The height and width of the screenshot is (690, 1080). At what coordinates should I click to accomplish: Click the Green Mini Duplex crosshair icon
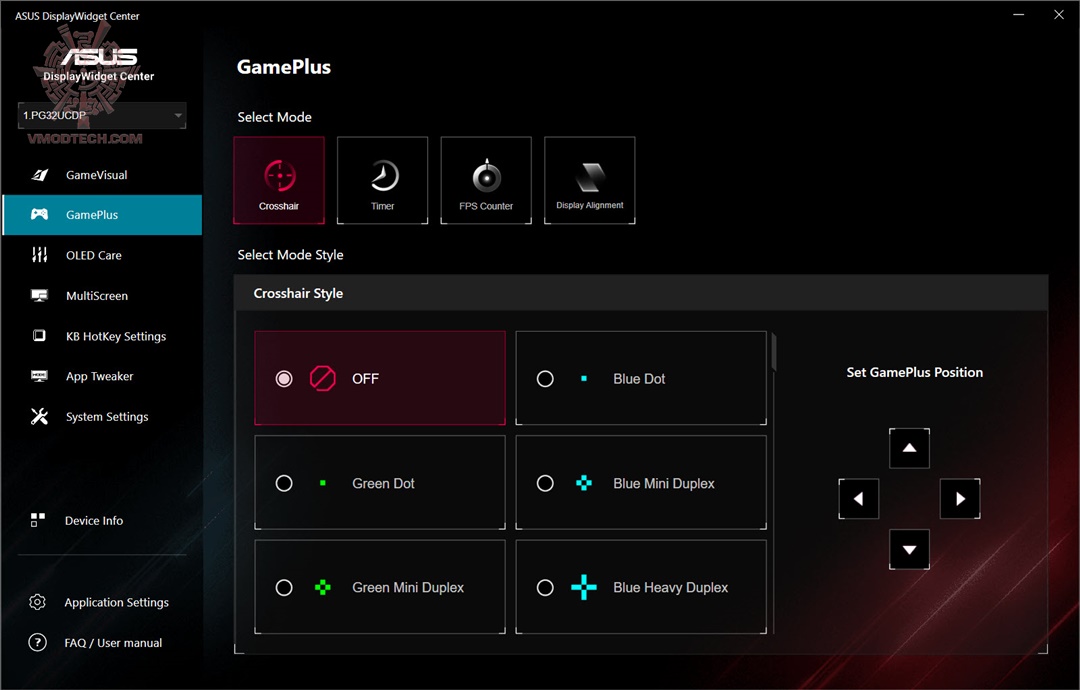322,587
